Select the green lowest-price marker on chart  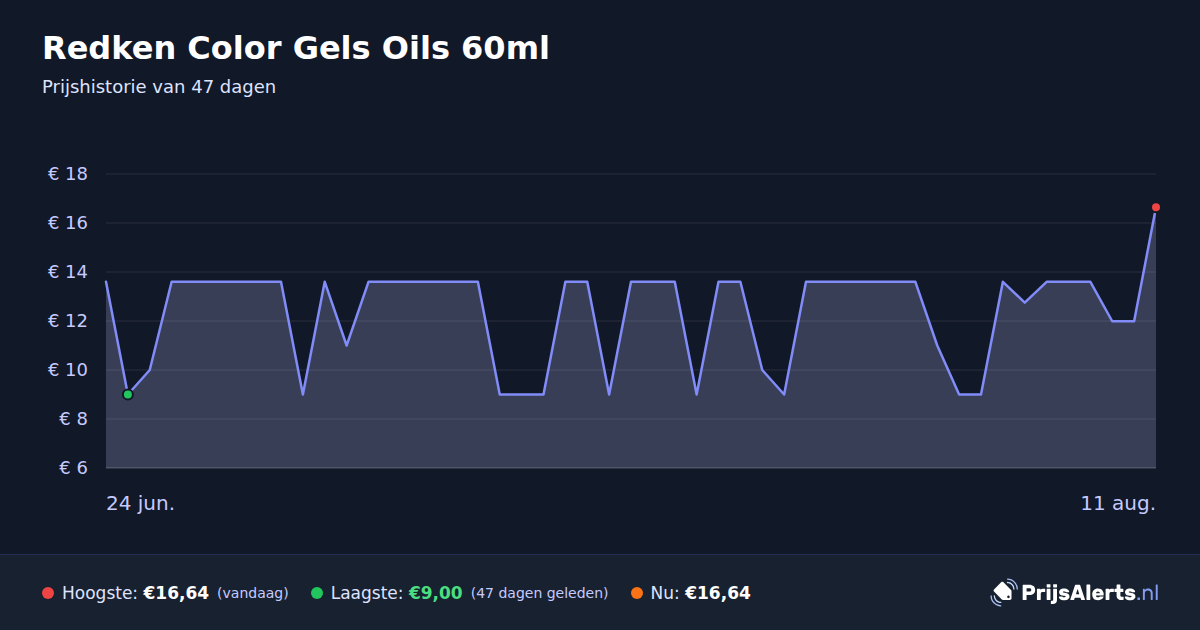point(128,394)
